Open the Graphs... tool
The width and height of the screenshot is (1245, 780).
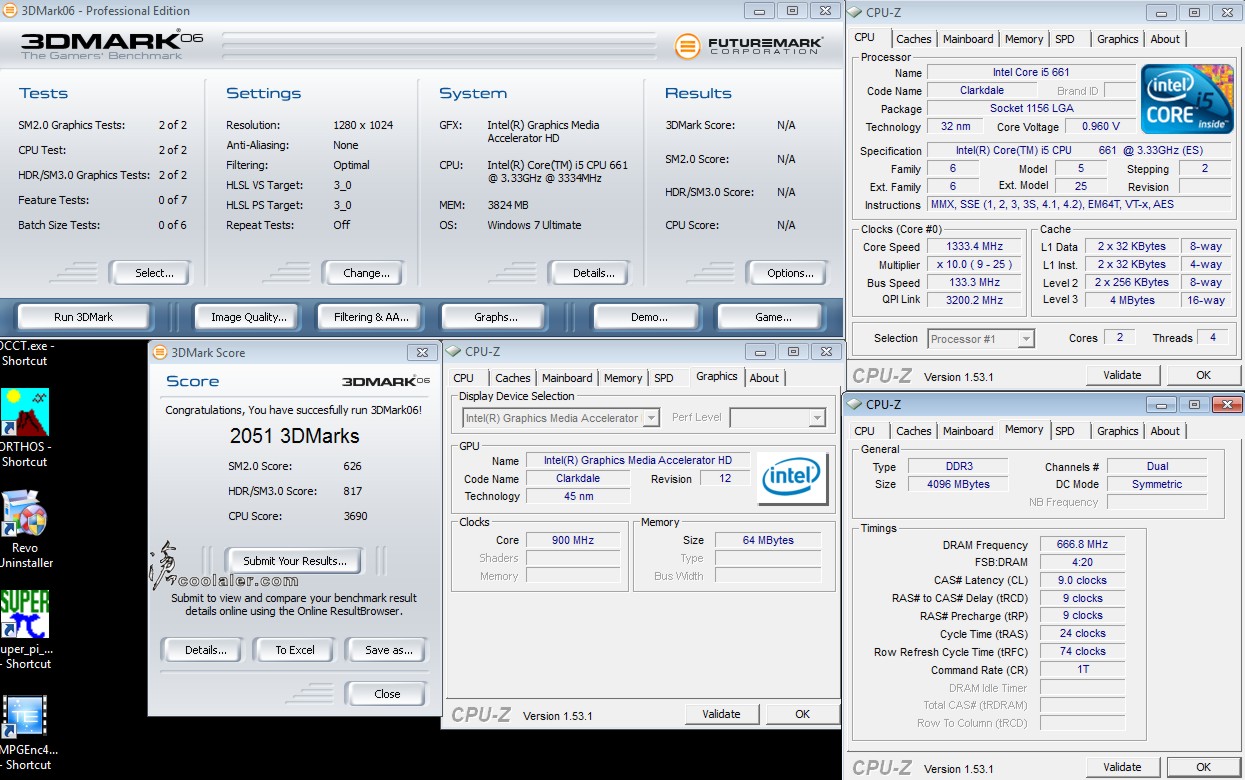(x=496, y=317)
